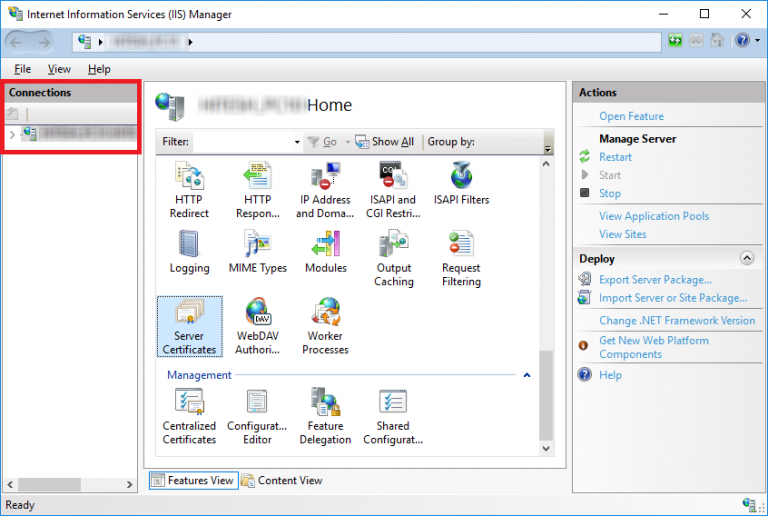
Task: Click Import Server or Site Package
Action: point(673,298)
